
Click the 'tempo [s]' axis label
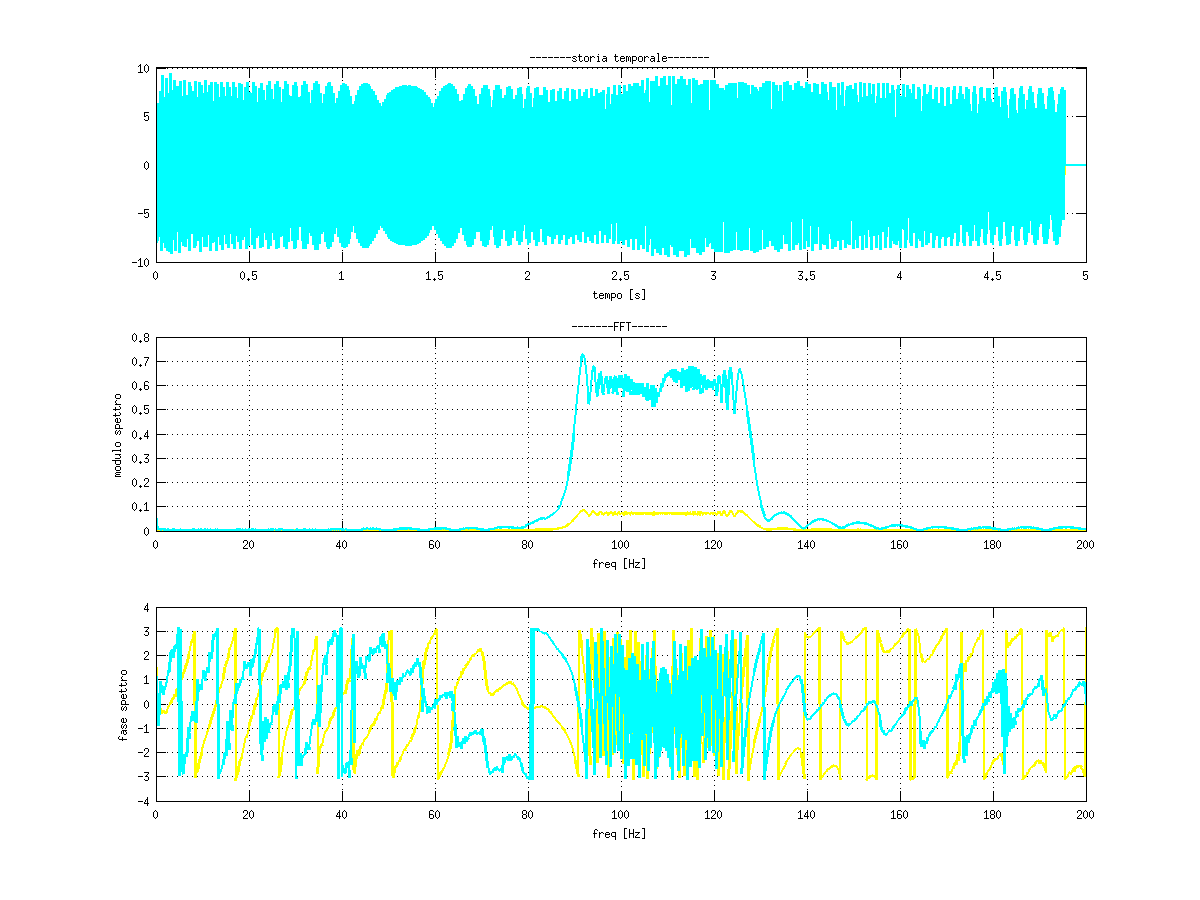[x=620, y=294]
